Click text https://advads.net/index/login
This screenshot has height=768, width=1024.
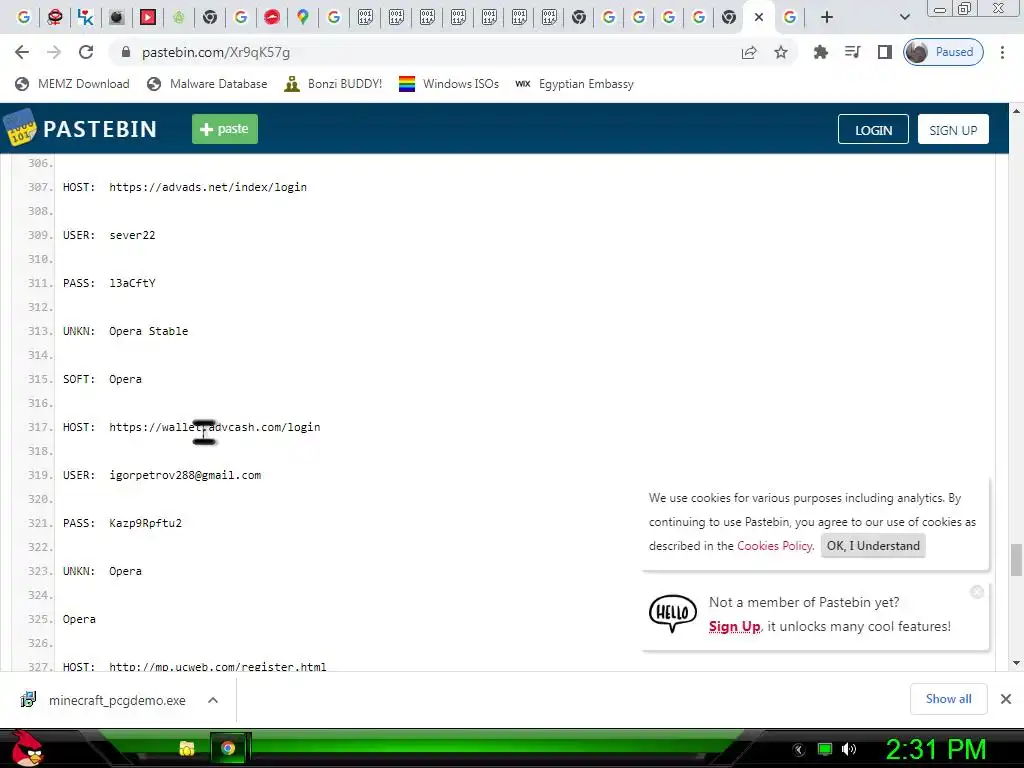click(x=208, y=187)
